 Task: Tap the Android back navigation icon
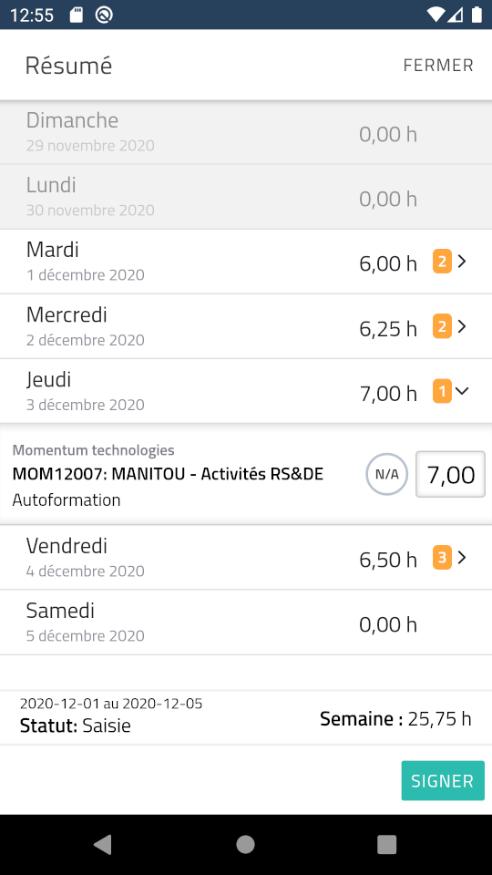click(x=102, y=845)
